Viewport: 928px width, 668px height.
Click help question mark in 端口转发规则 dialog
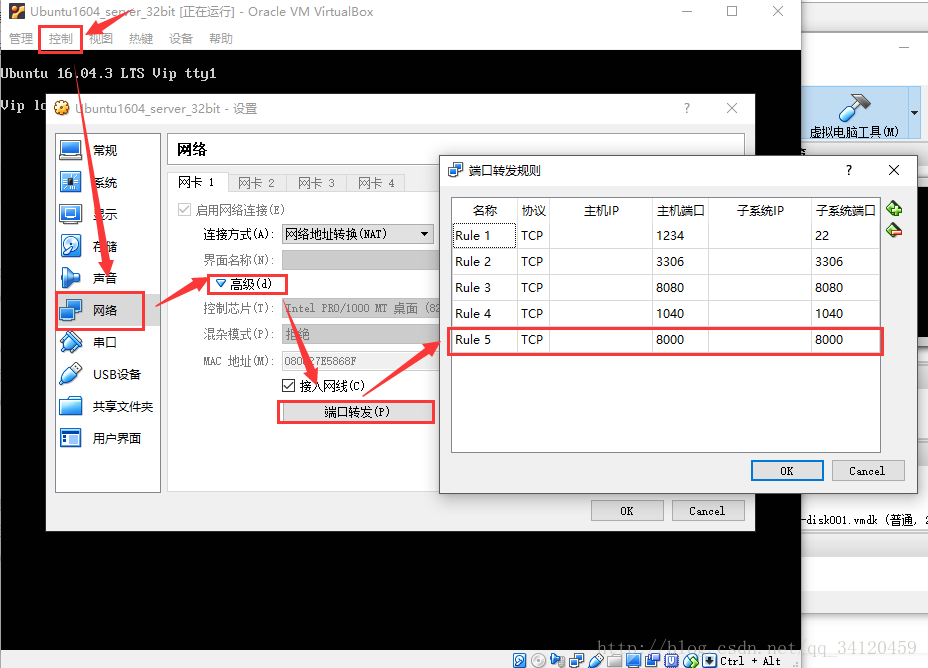pyautogui.click(x=849, y=170)
